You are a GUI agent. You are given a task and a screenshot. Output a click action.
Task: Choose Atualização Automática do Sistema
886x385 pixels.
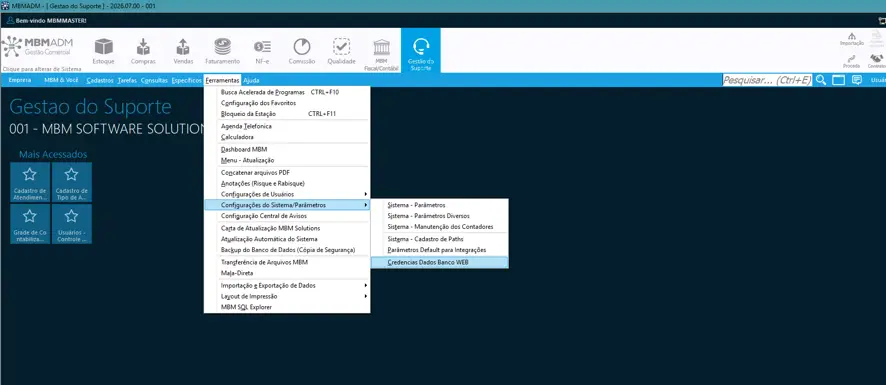click(x=287, y=239)
